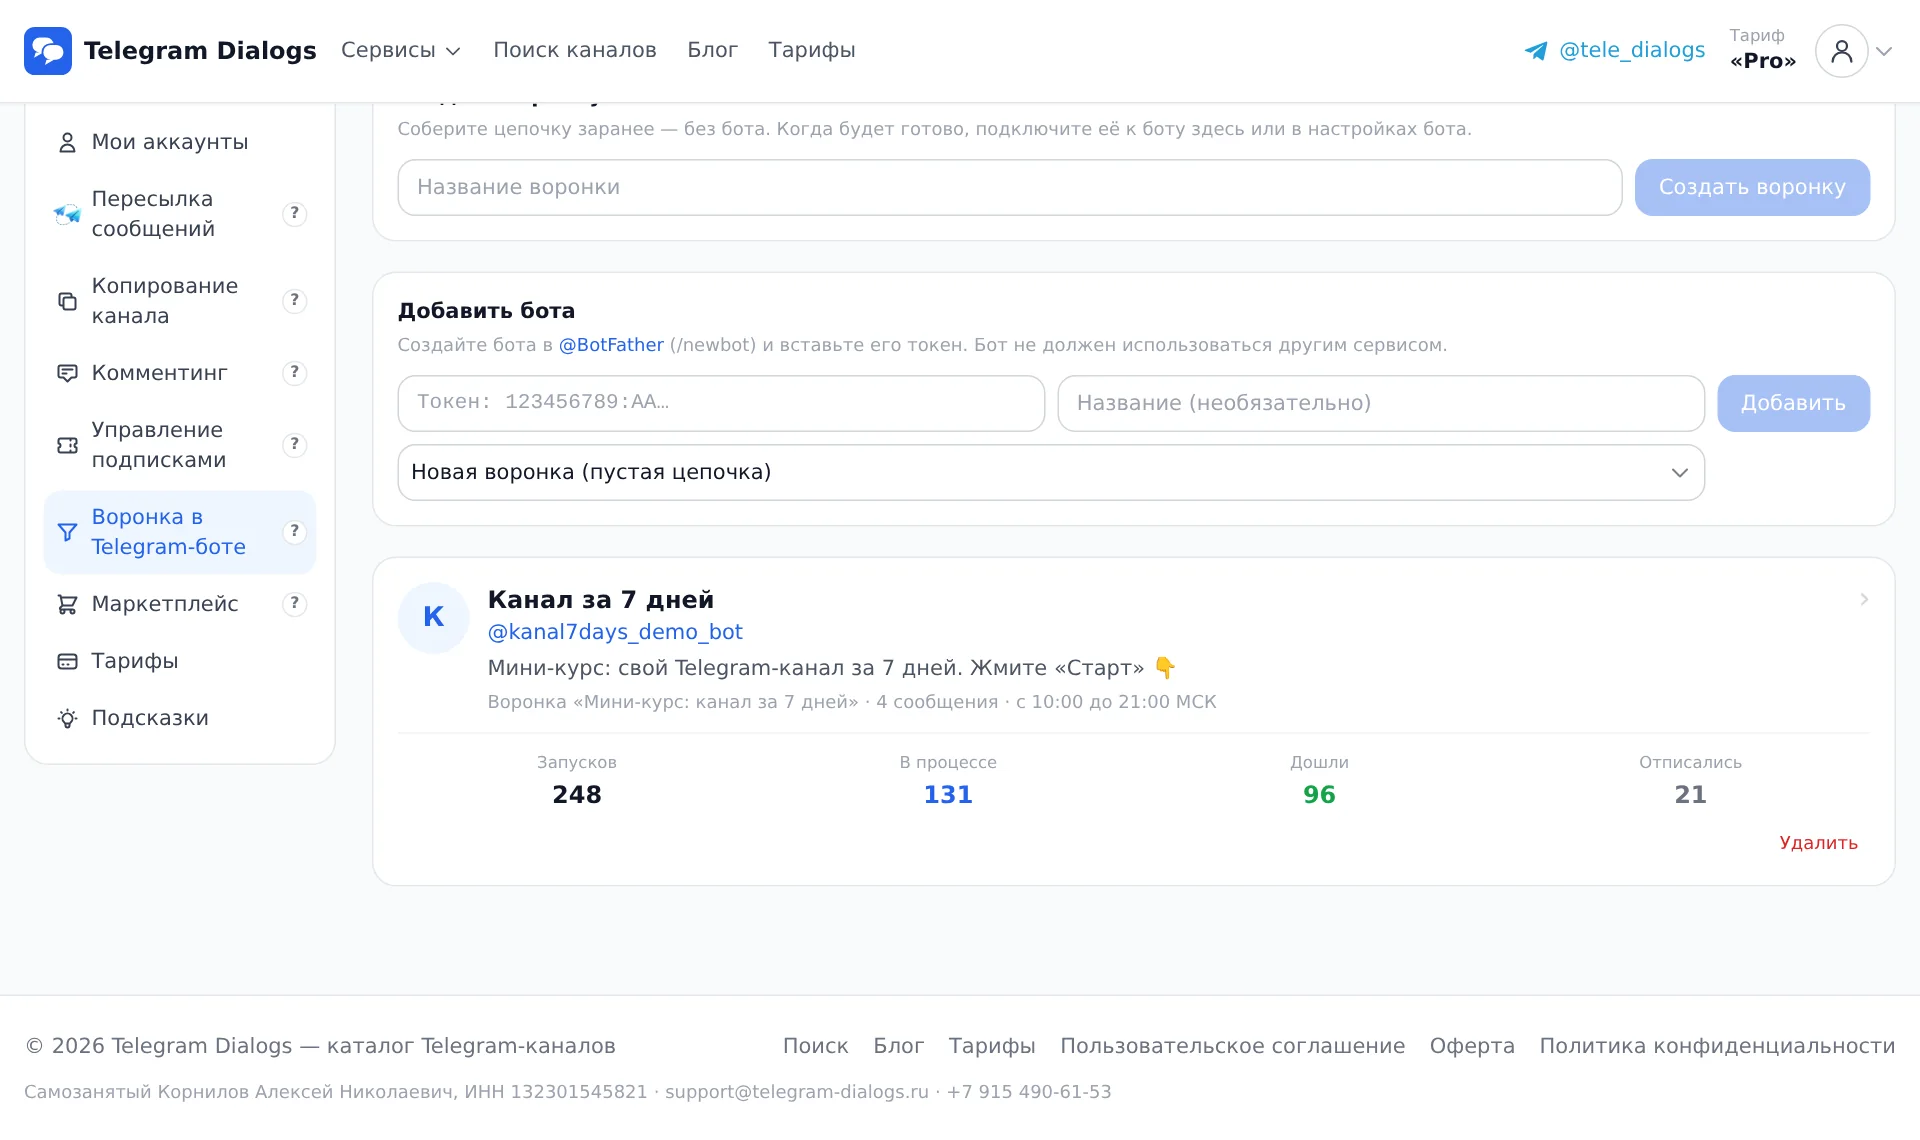This screenshot has width=1920, height=1140.
Task: Click the Мои аккаунты person icon
Action: (67, 143)
